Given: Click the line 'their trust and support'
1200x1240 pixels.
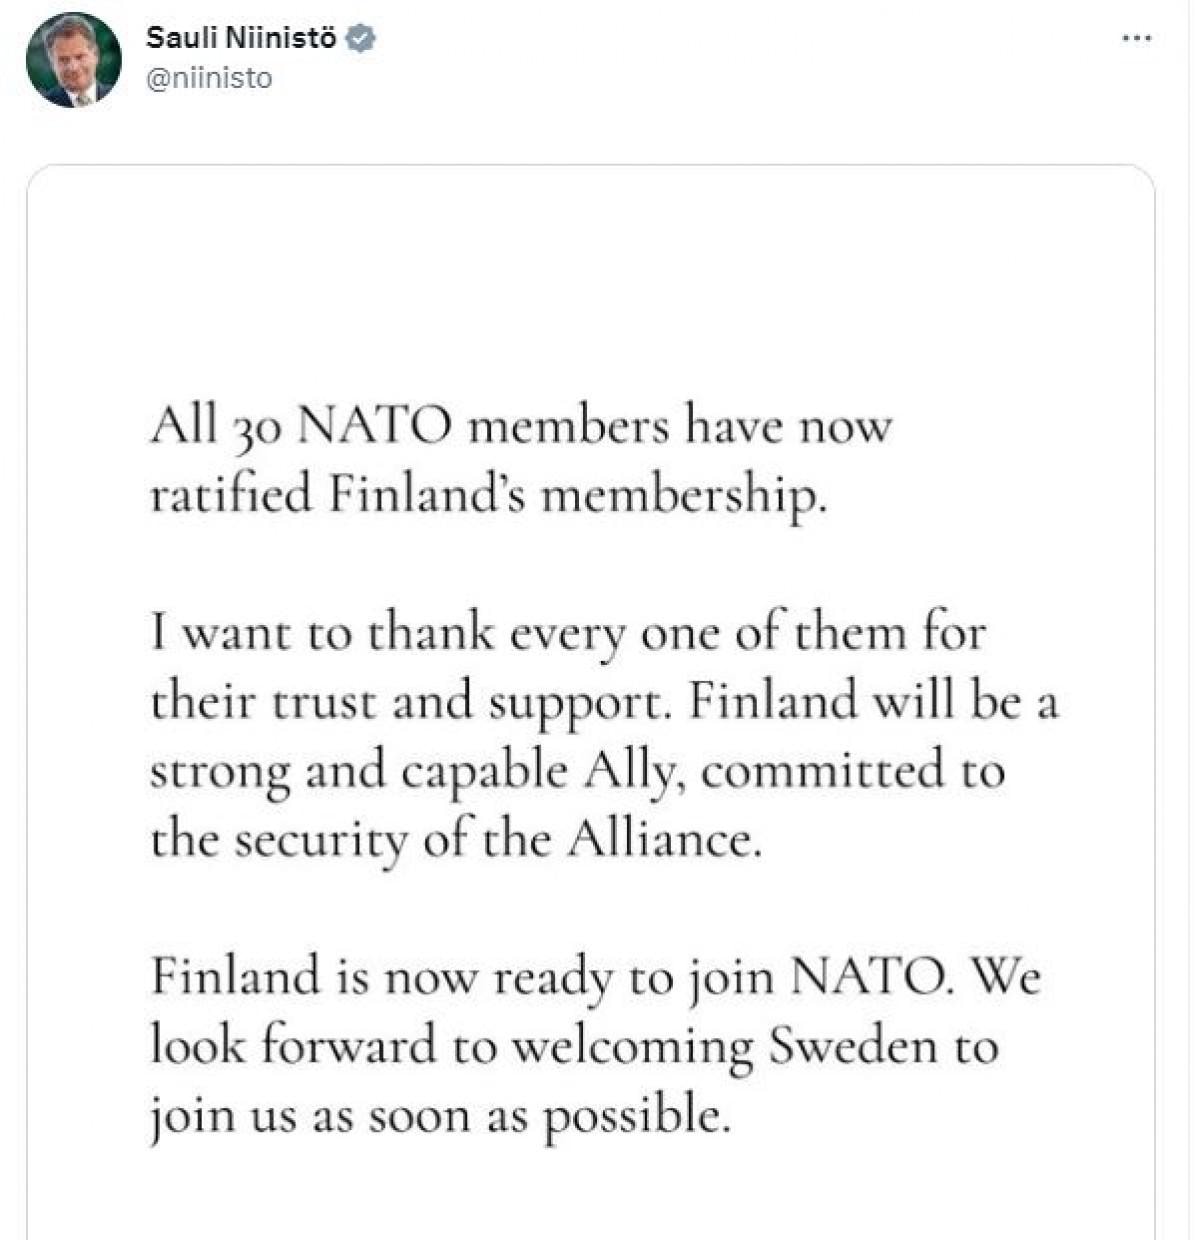Looking at the screenshot, I should coord(604,702).
